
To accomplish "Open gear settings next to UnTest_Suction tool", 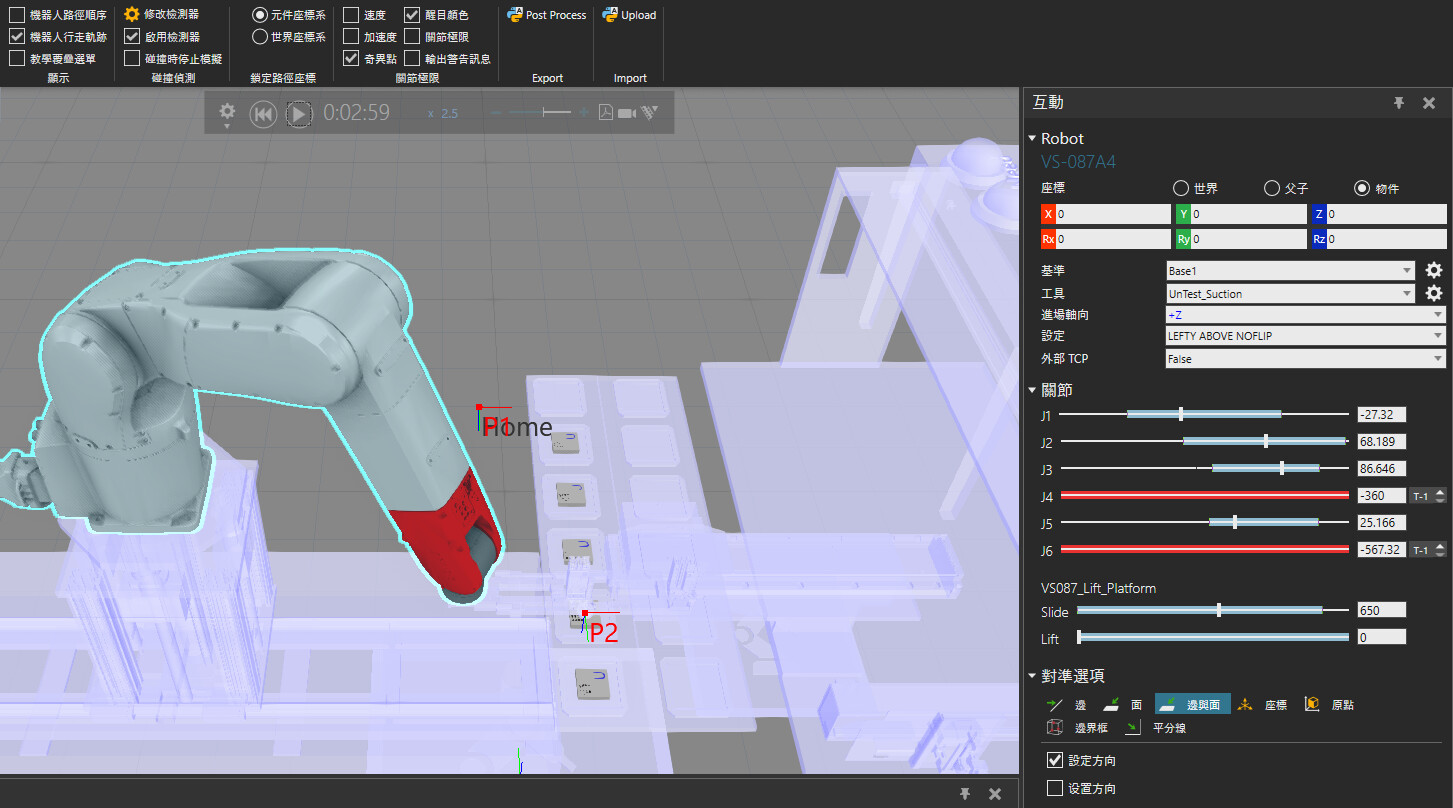I will pos(1433,293).
